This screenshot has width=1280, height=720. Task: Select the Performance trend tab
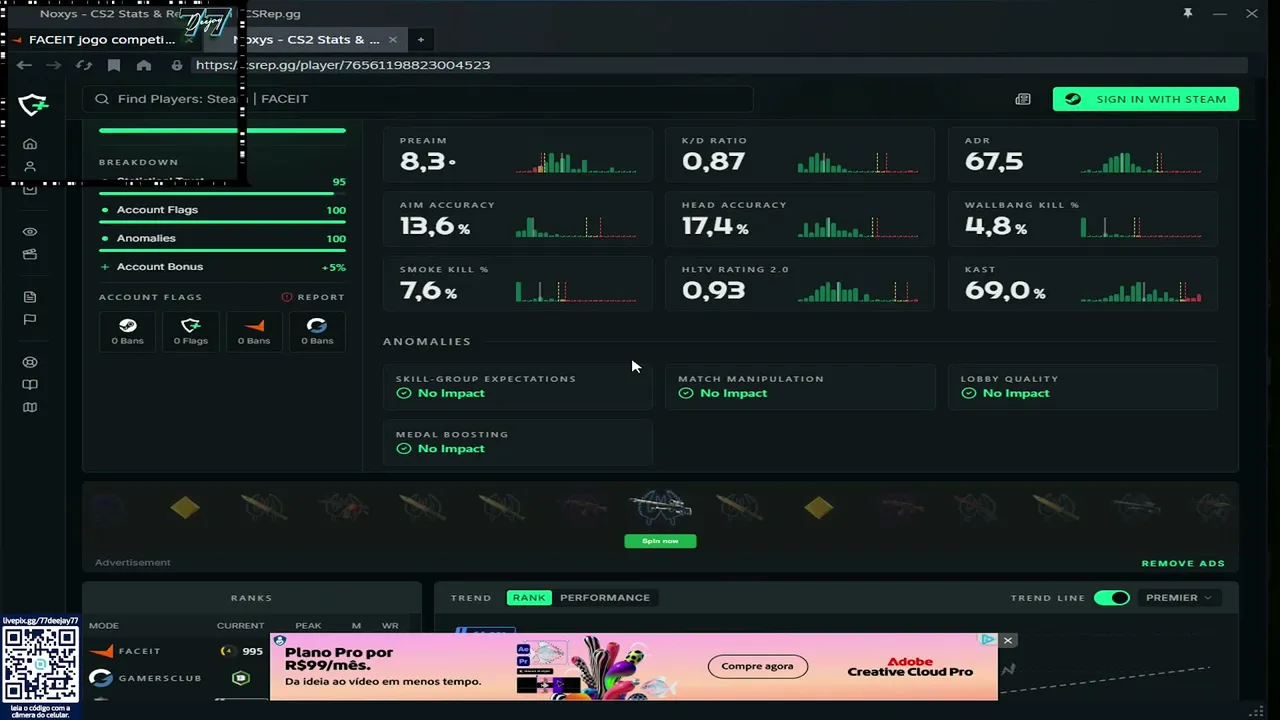[605, 598]
